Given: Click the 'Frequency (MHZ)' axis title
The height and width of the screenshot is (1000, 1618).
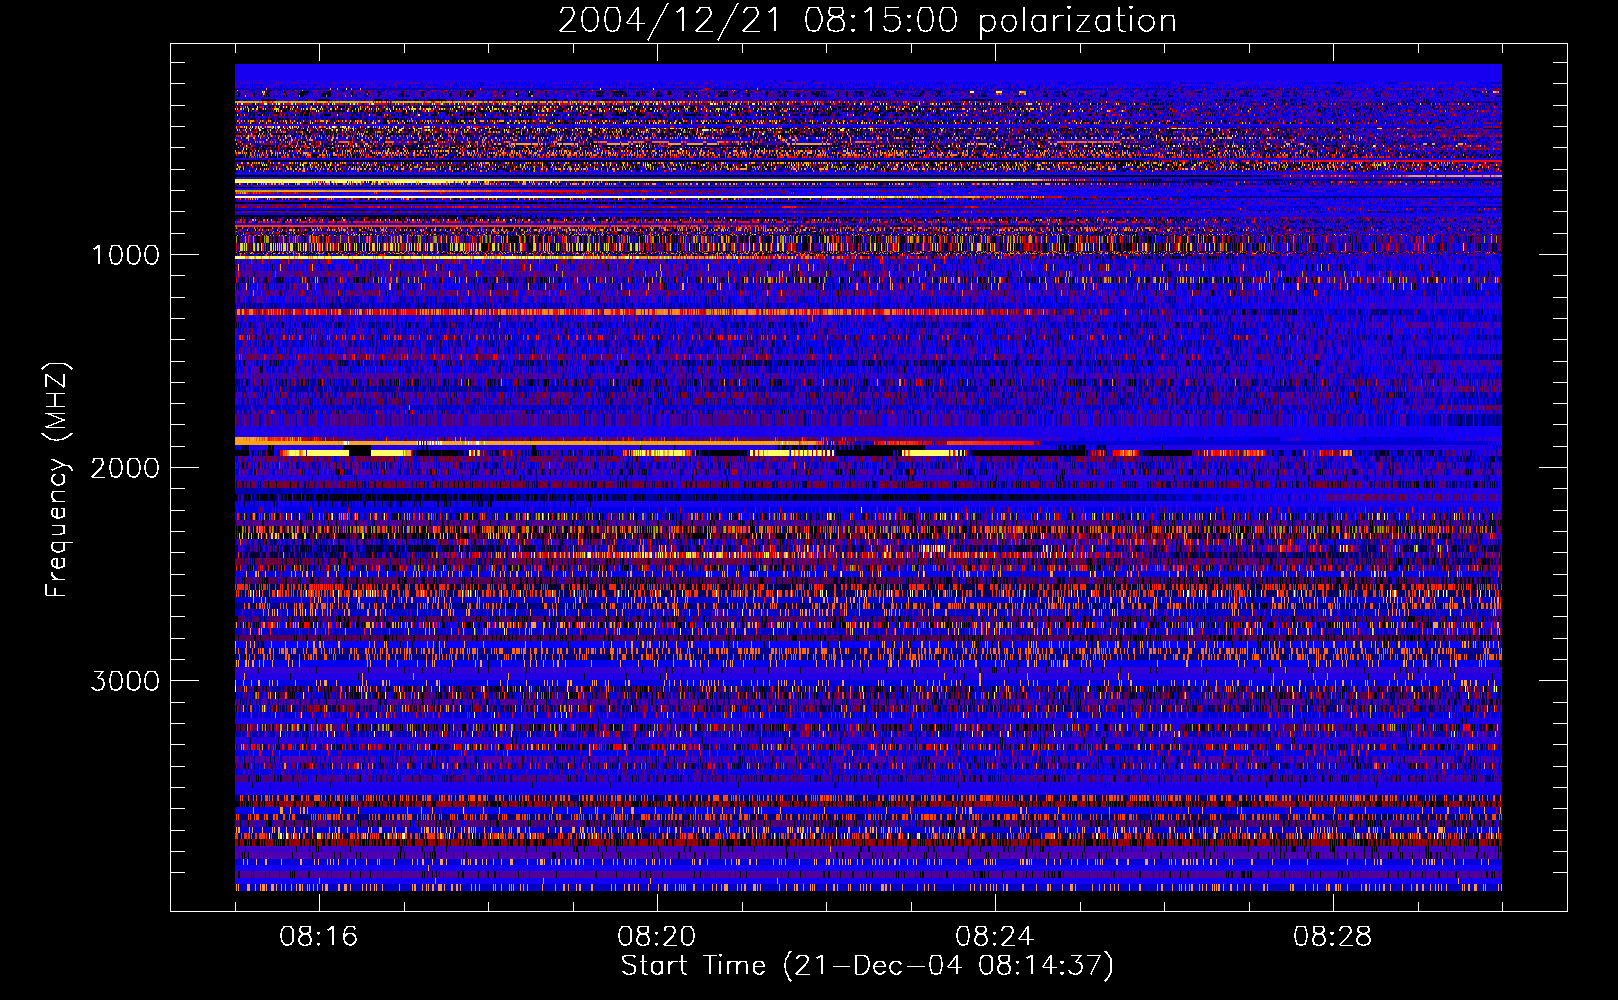Looking at the screenshot, I should 56,480.
